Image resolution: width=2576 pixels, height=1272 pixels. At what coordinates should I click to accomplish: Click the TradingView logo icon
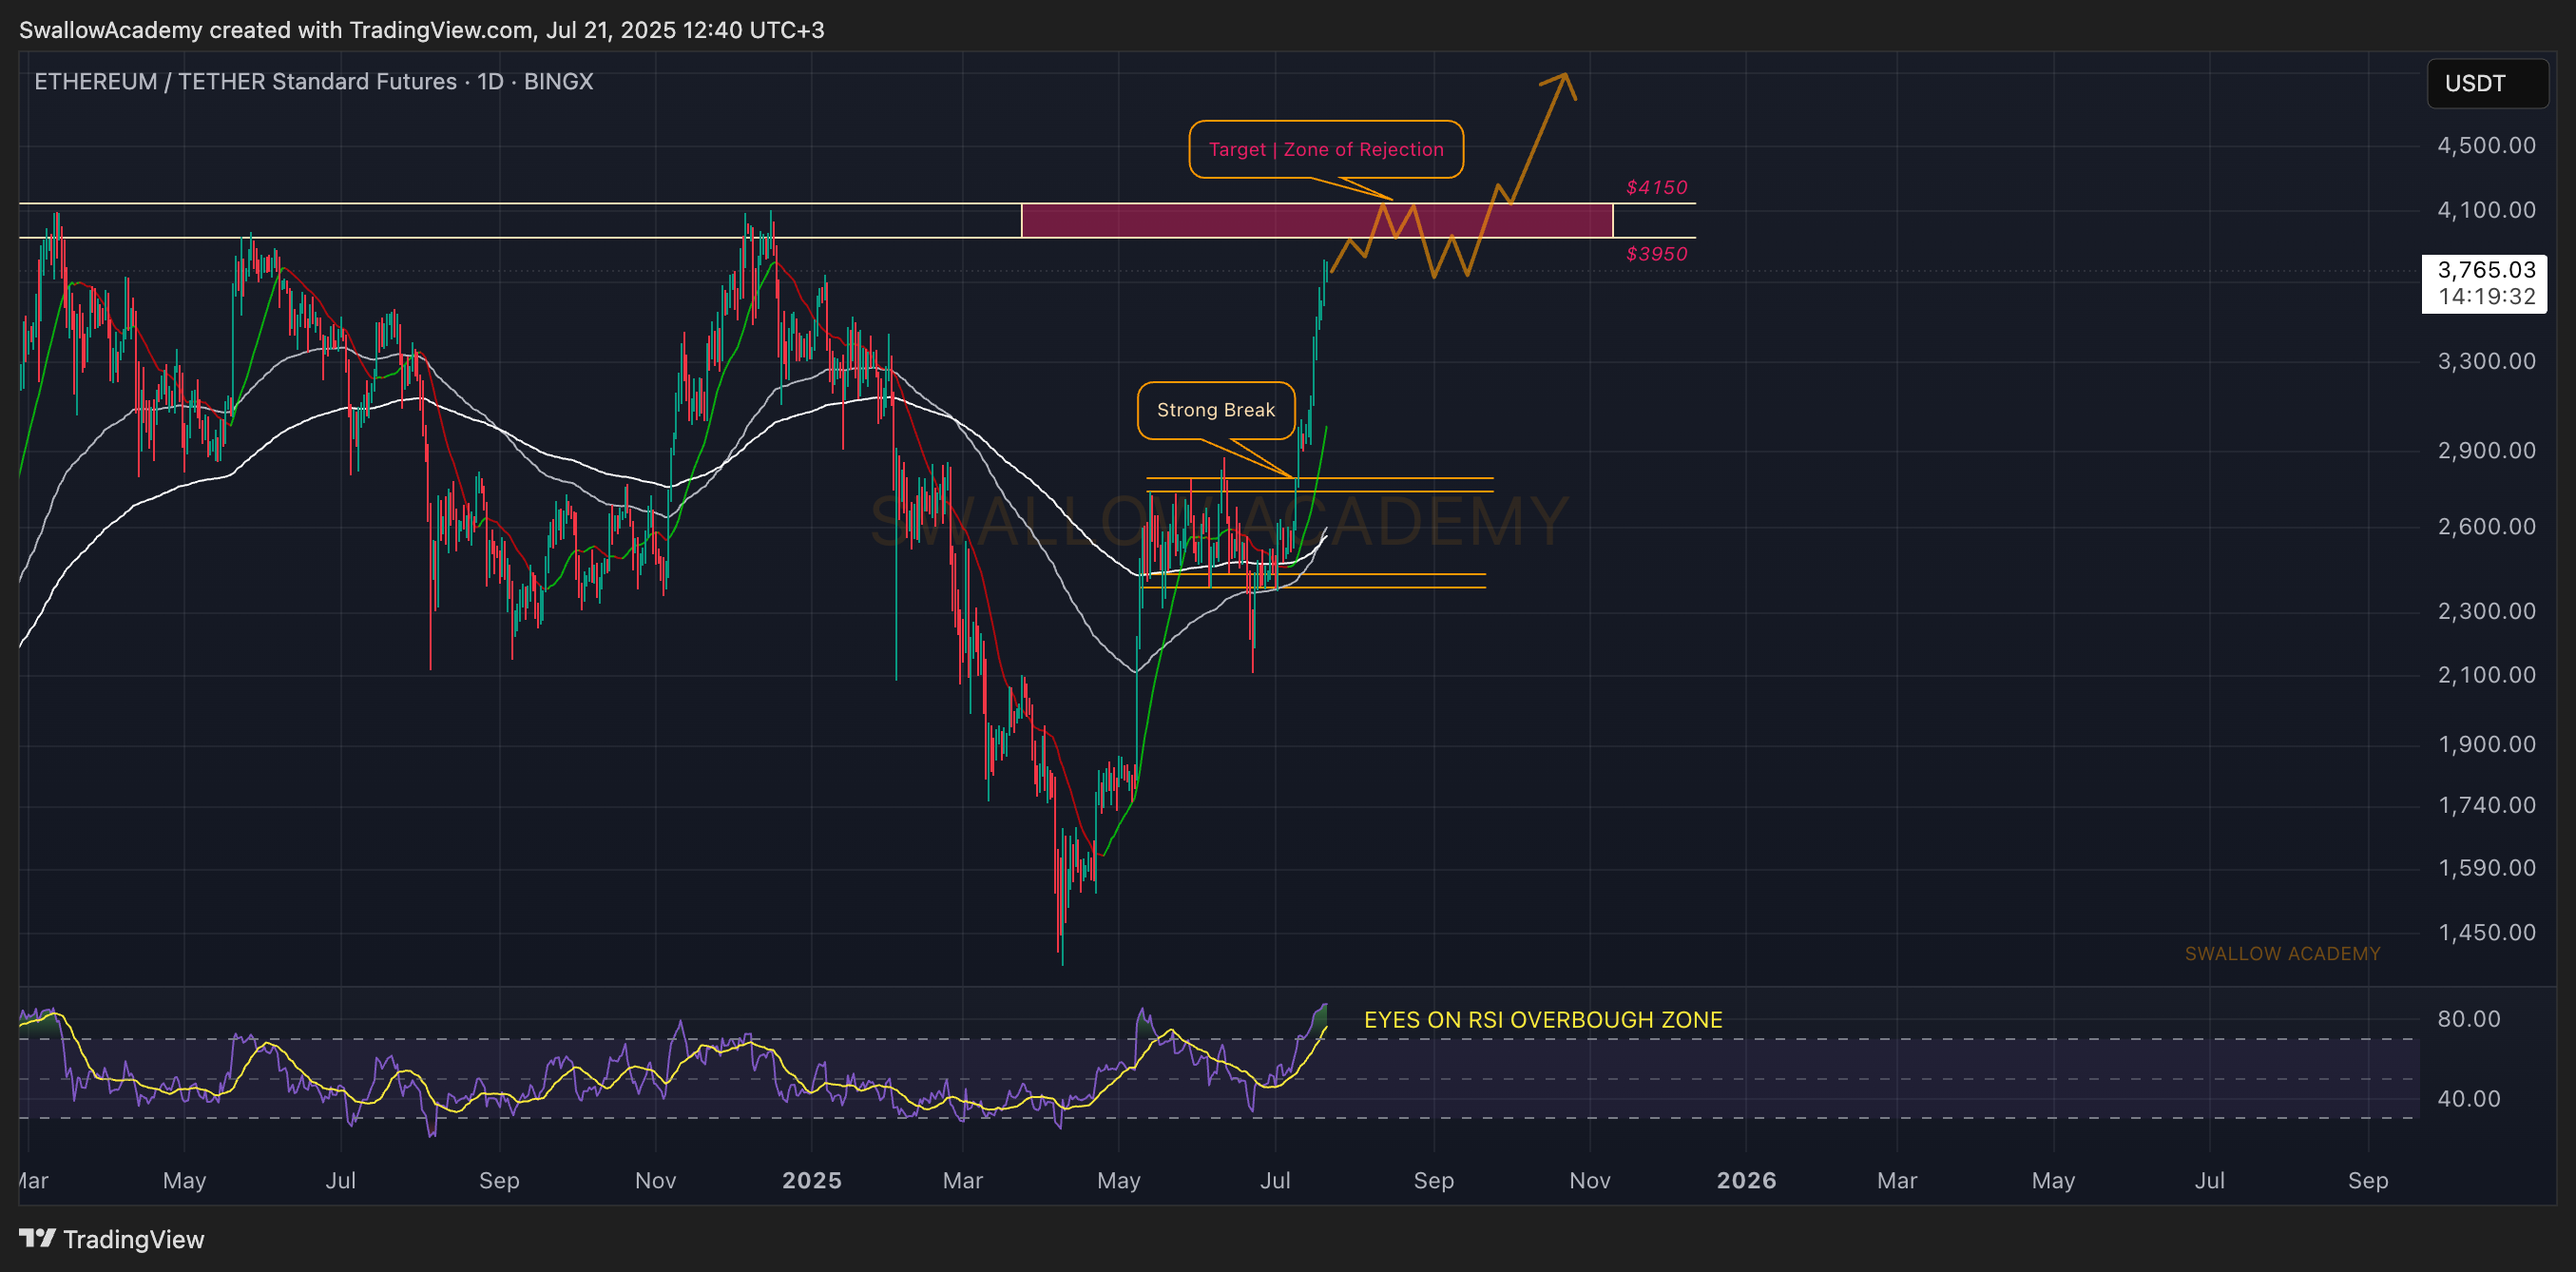coord(37,1238)
